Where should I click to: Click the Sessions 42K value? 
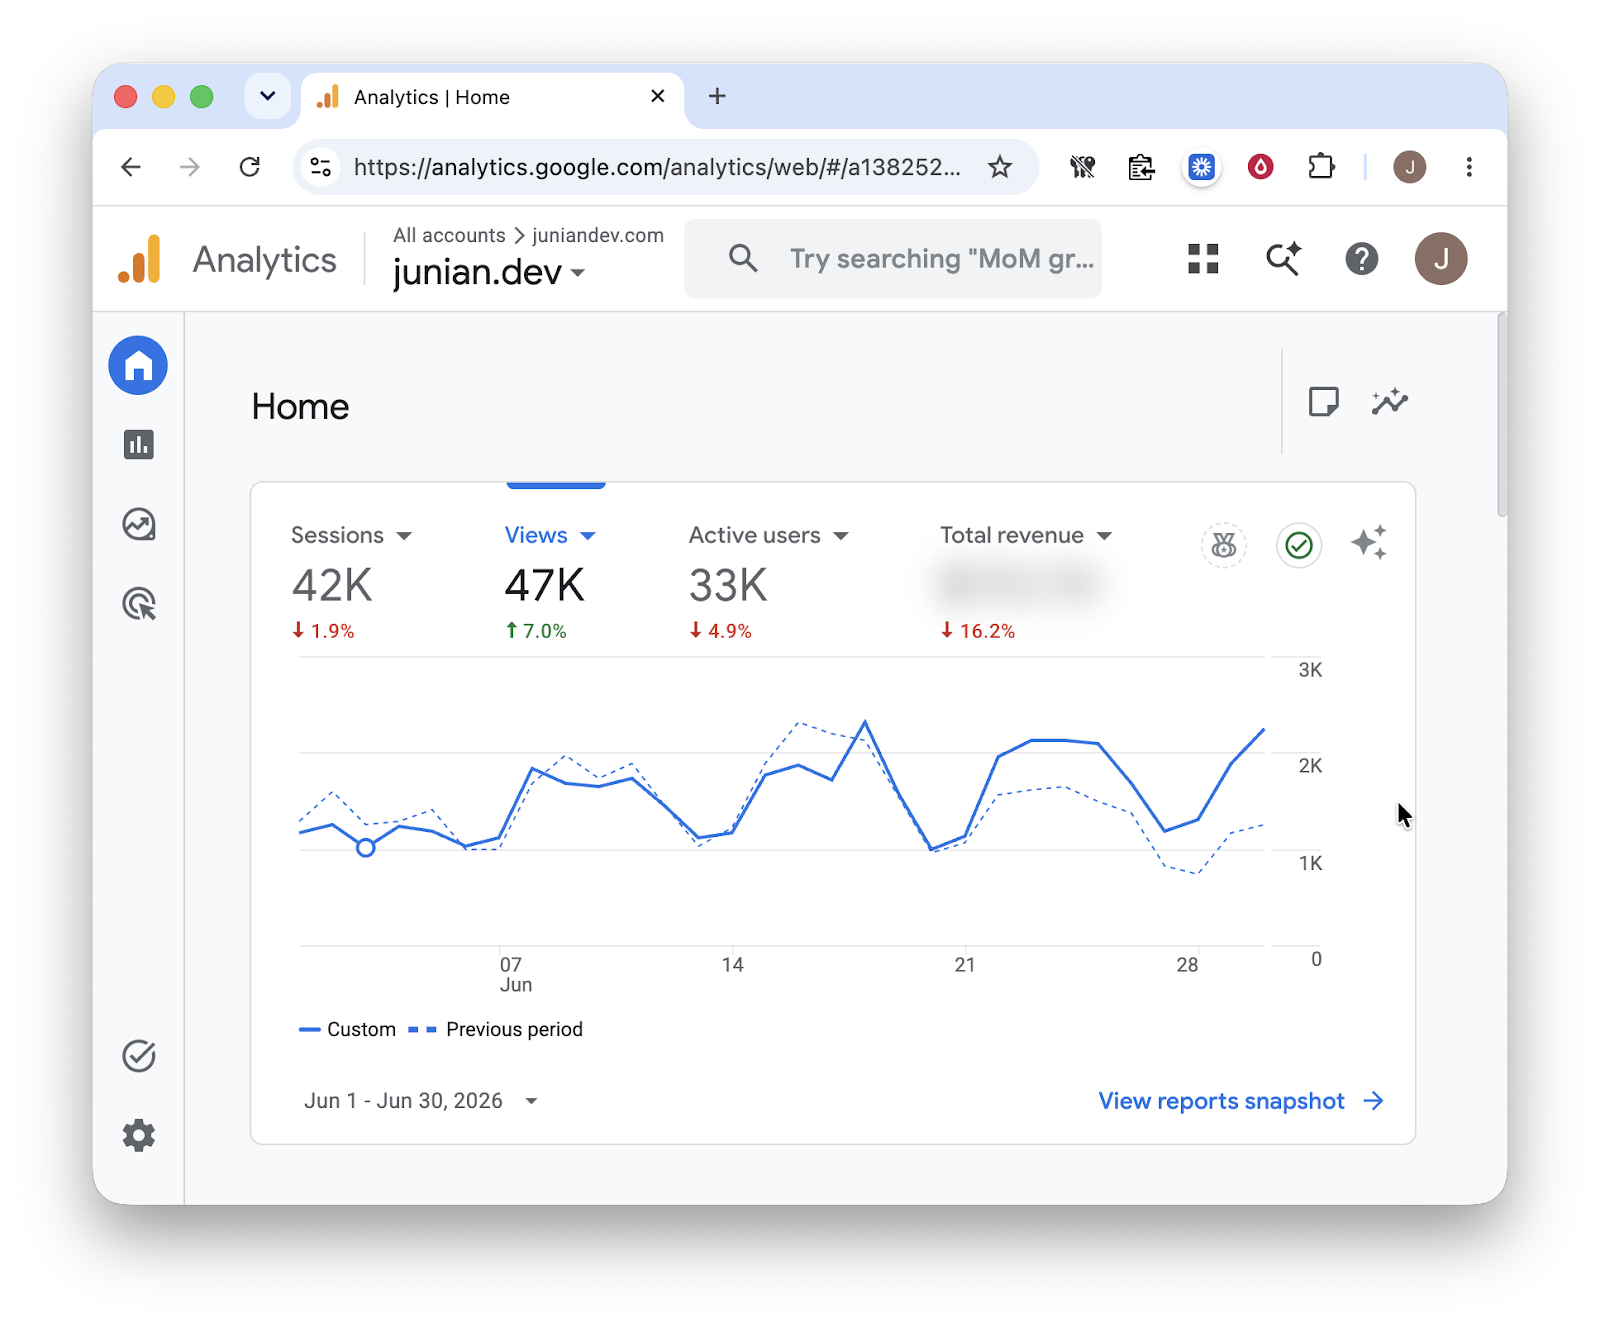[332, 585]
